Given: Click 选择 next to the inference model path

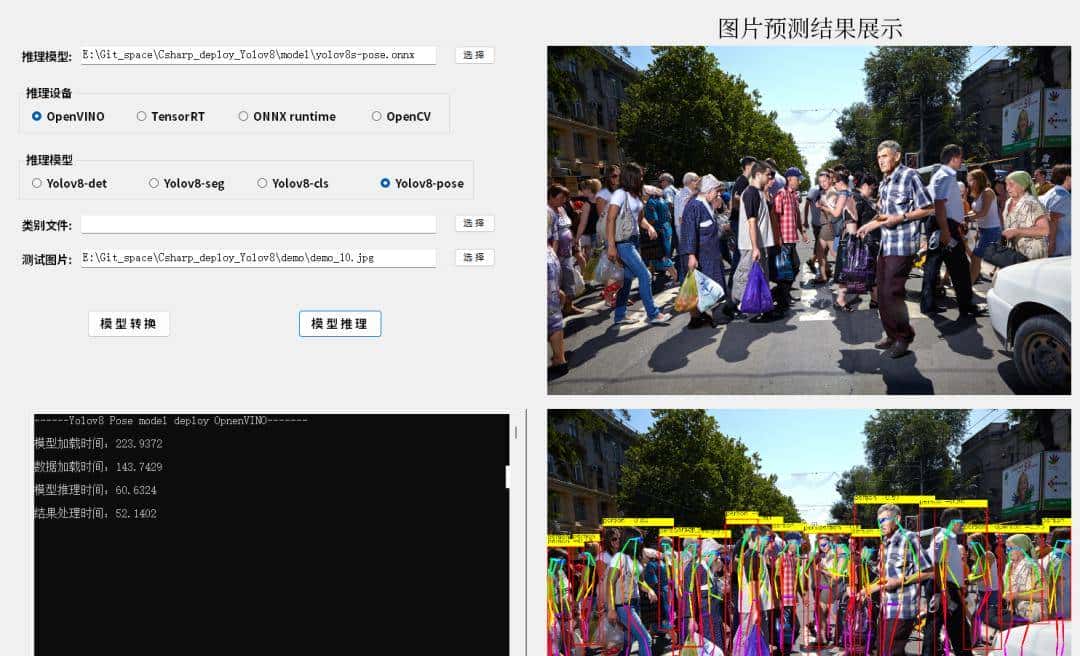Looking at the screenshot, I should (x=473, y=55).
